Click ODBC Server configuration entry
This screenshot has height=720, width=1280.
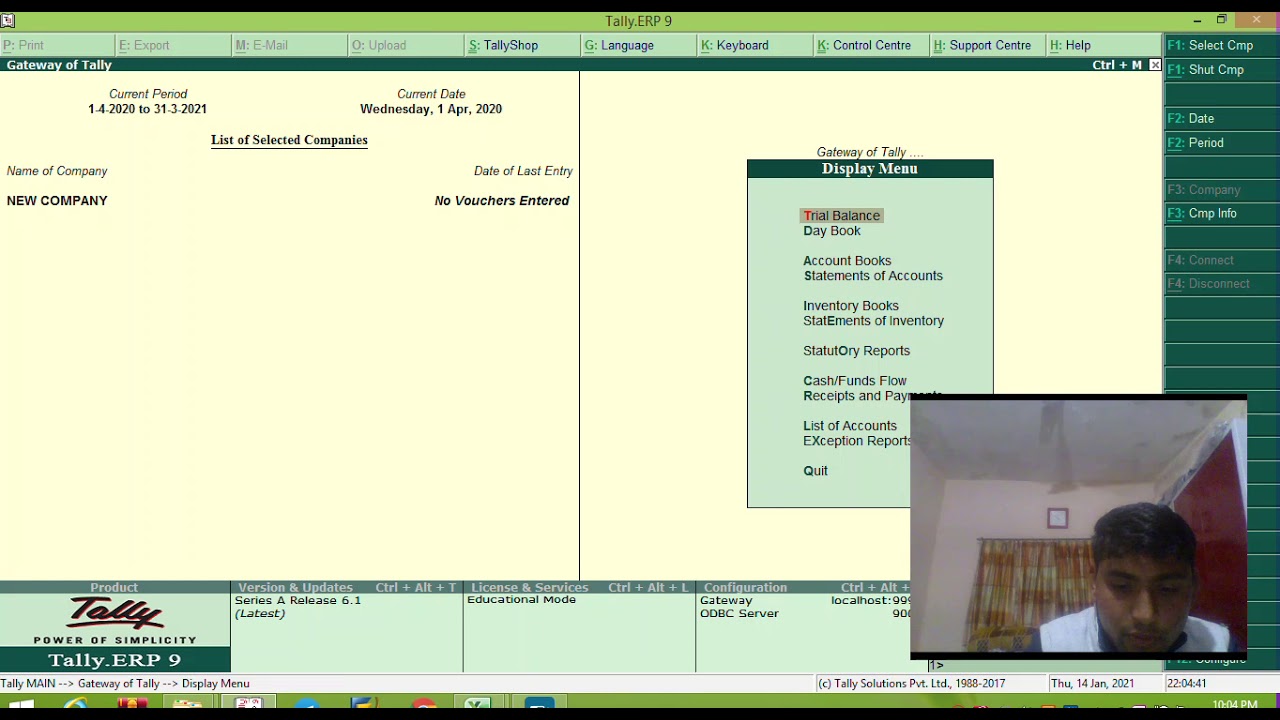[739, 614]
